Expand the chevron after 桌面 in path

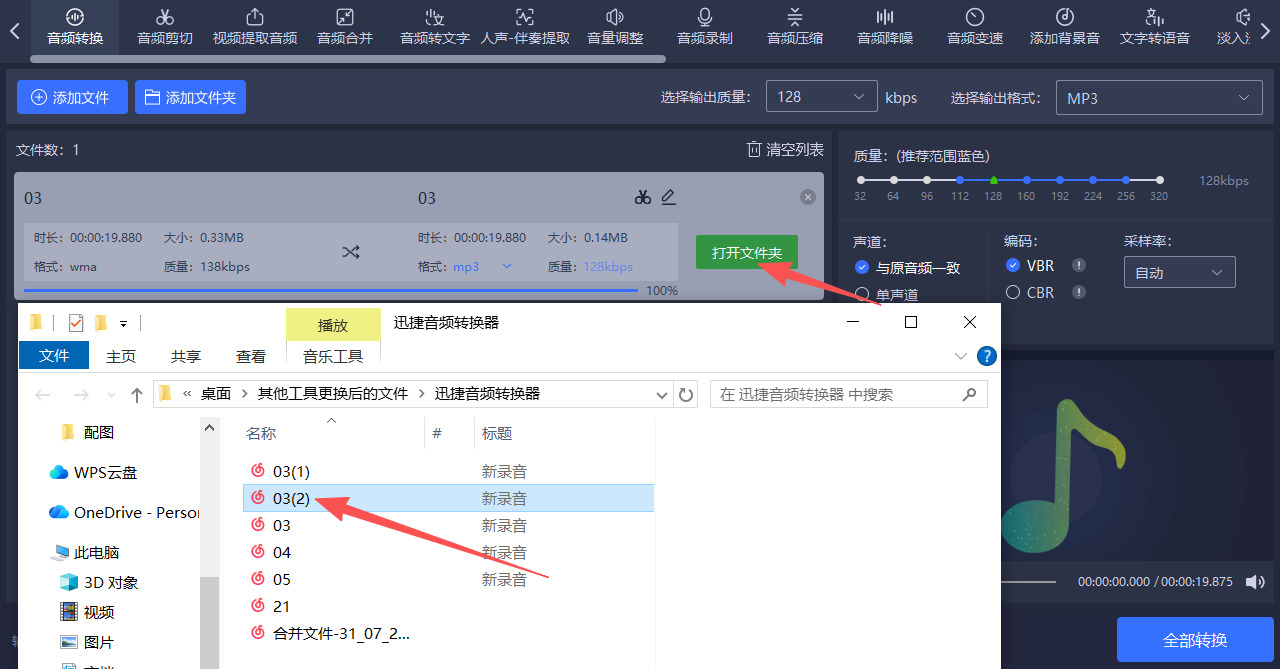click(x=245, y=394)
